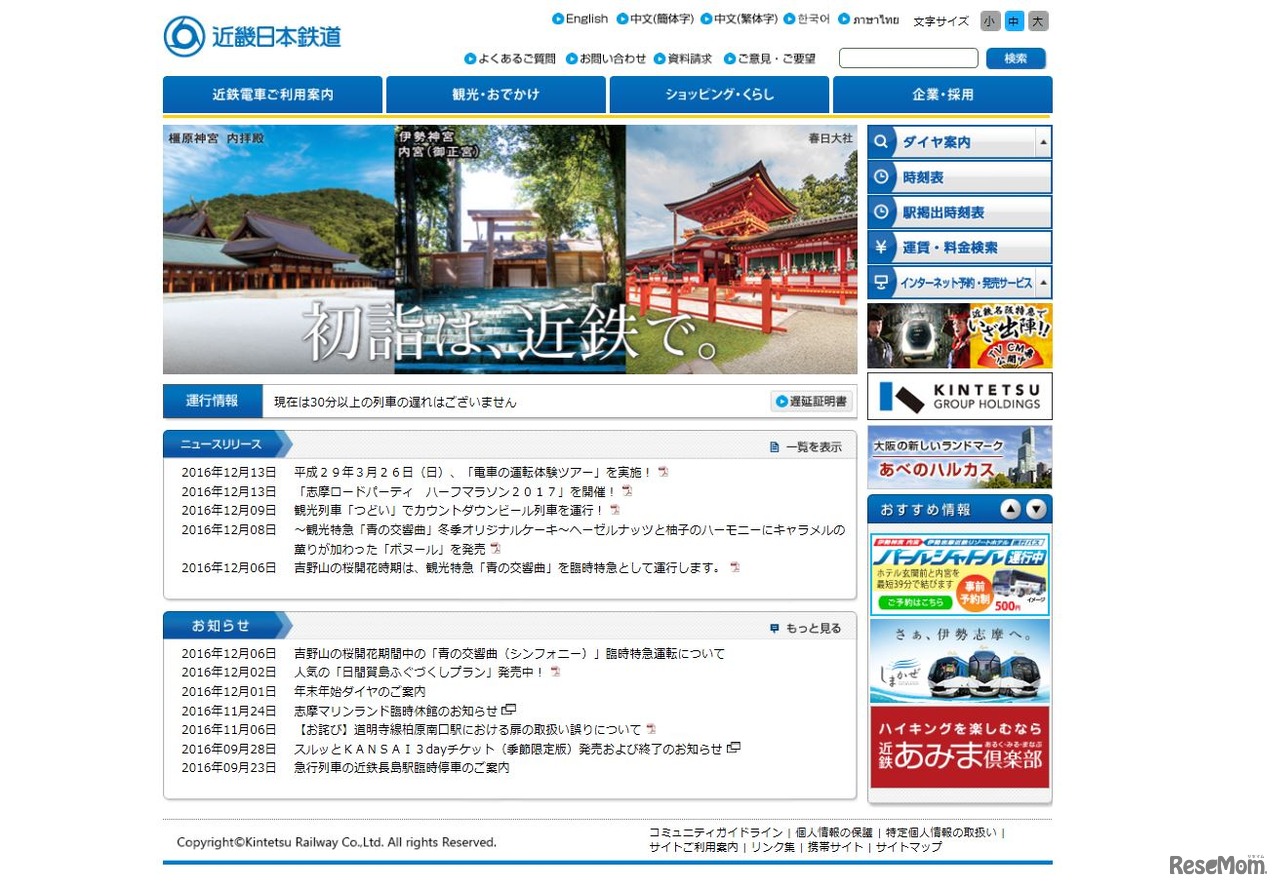Collapse インターネット予約・発売サービス using its arrow
This screenshot has width=1280, height=888.
[1044, 282]
